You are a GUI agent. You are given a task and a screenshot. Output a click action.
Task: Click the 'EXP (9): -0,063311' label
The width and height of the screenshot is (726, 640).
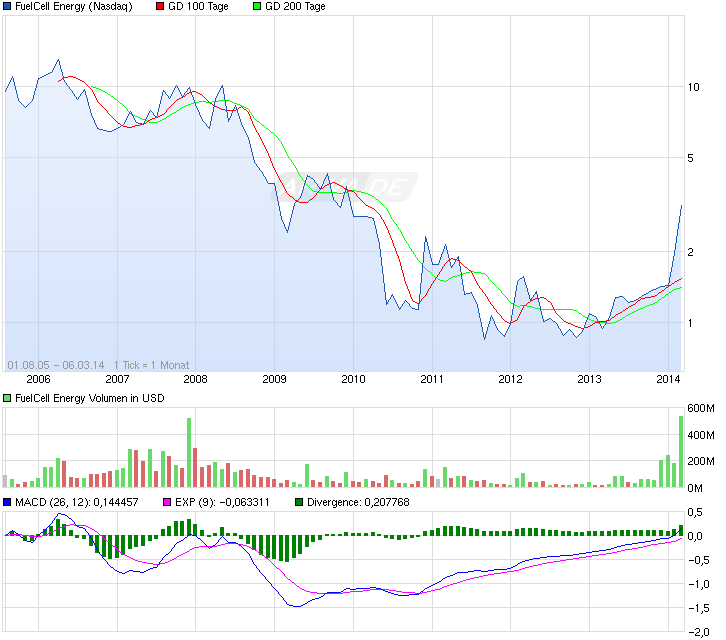(222, 502)
